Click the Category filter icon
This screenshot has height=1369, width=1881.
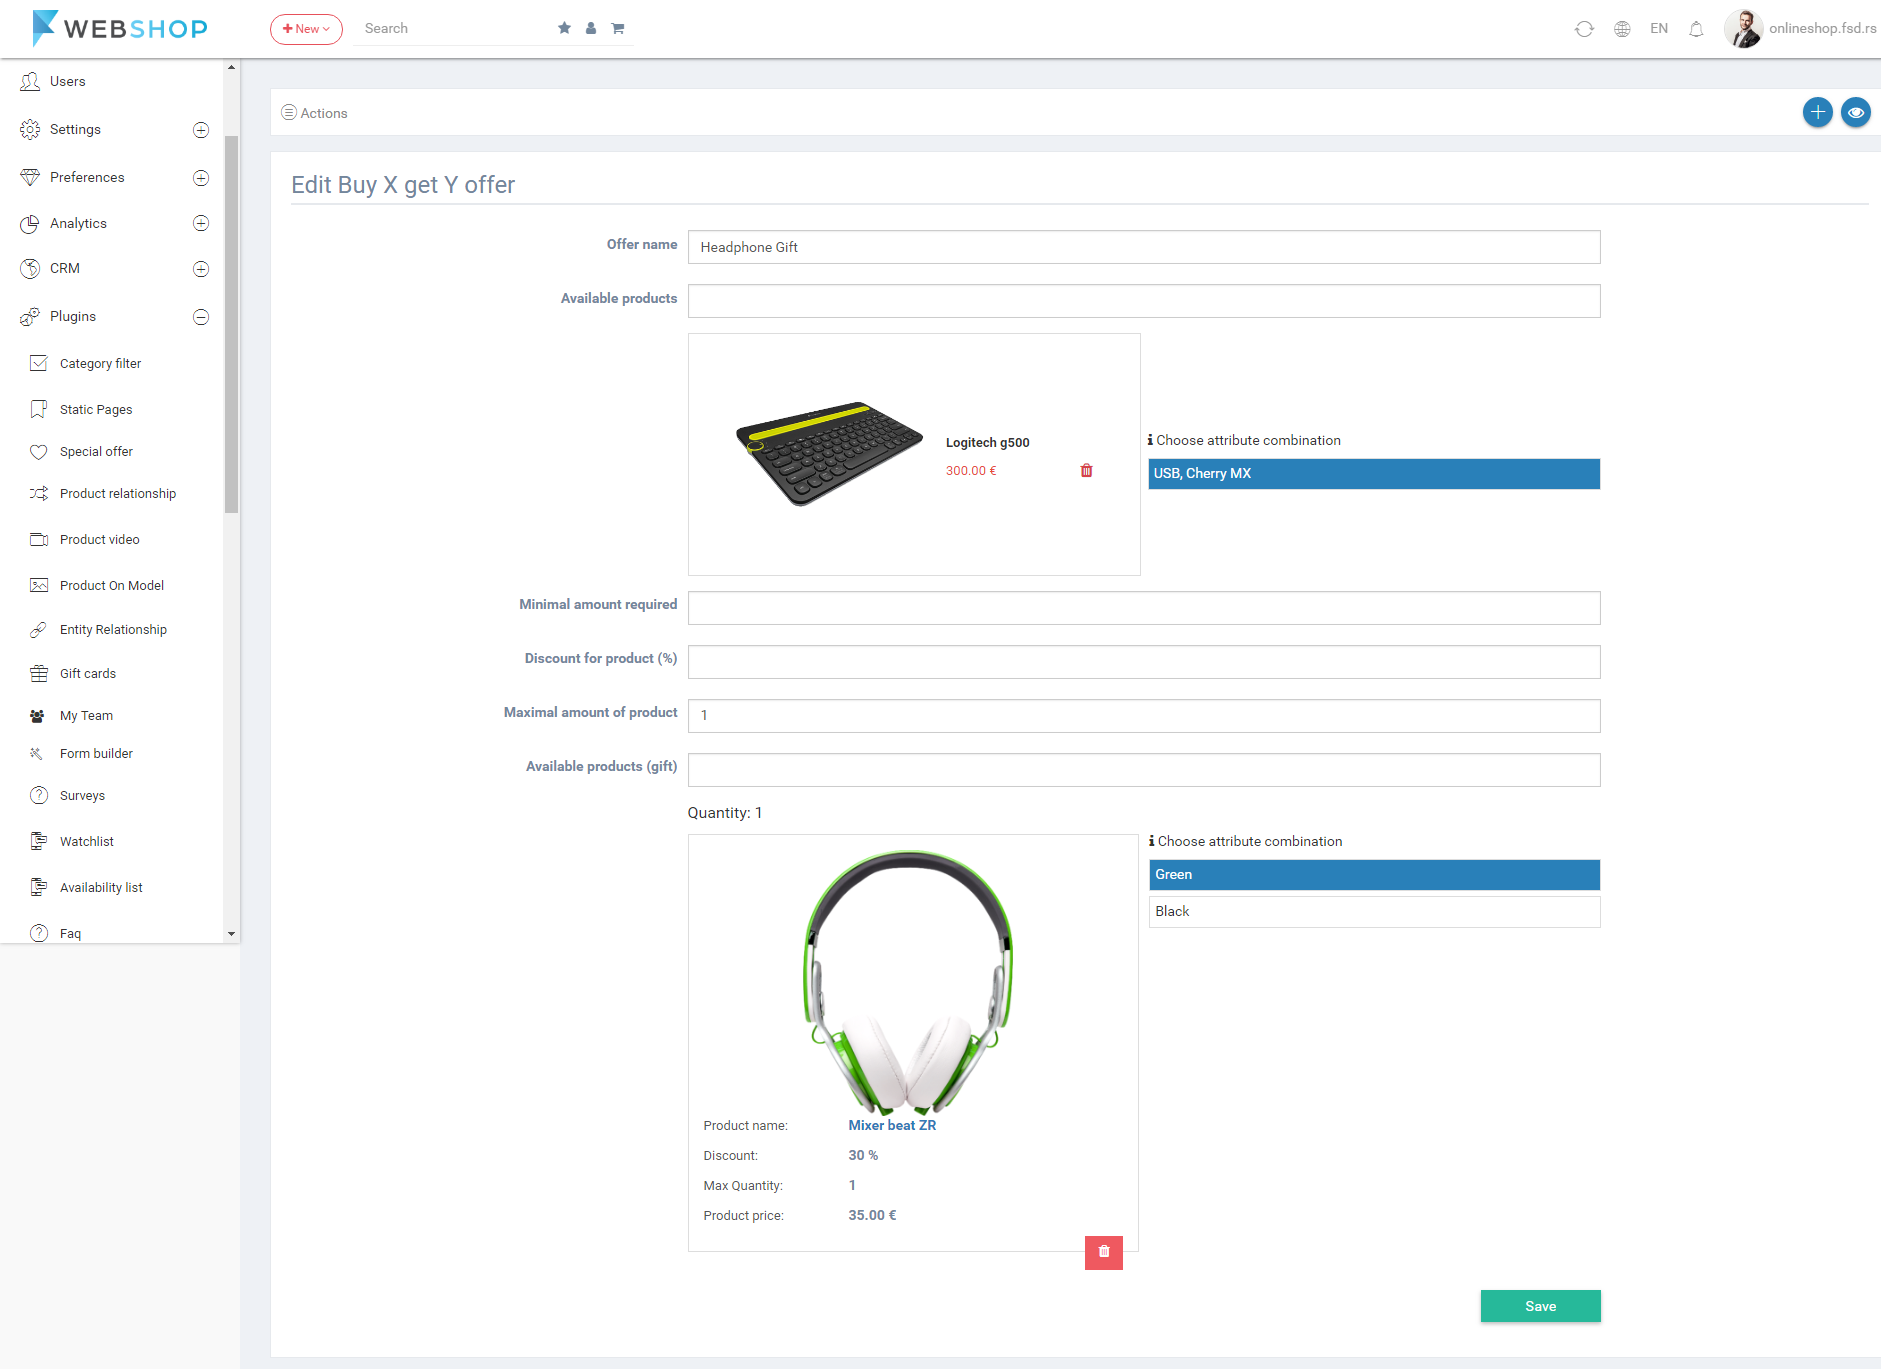39,363
